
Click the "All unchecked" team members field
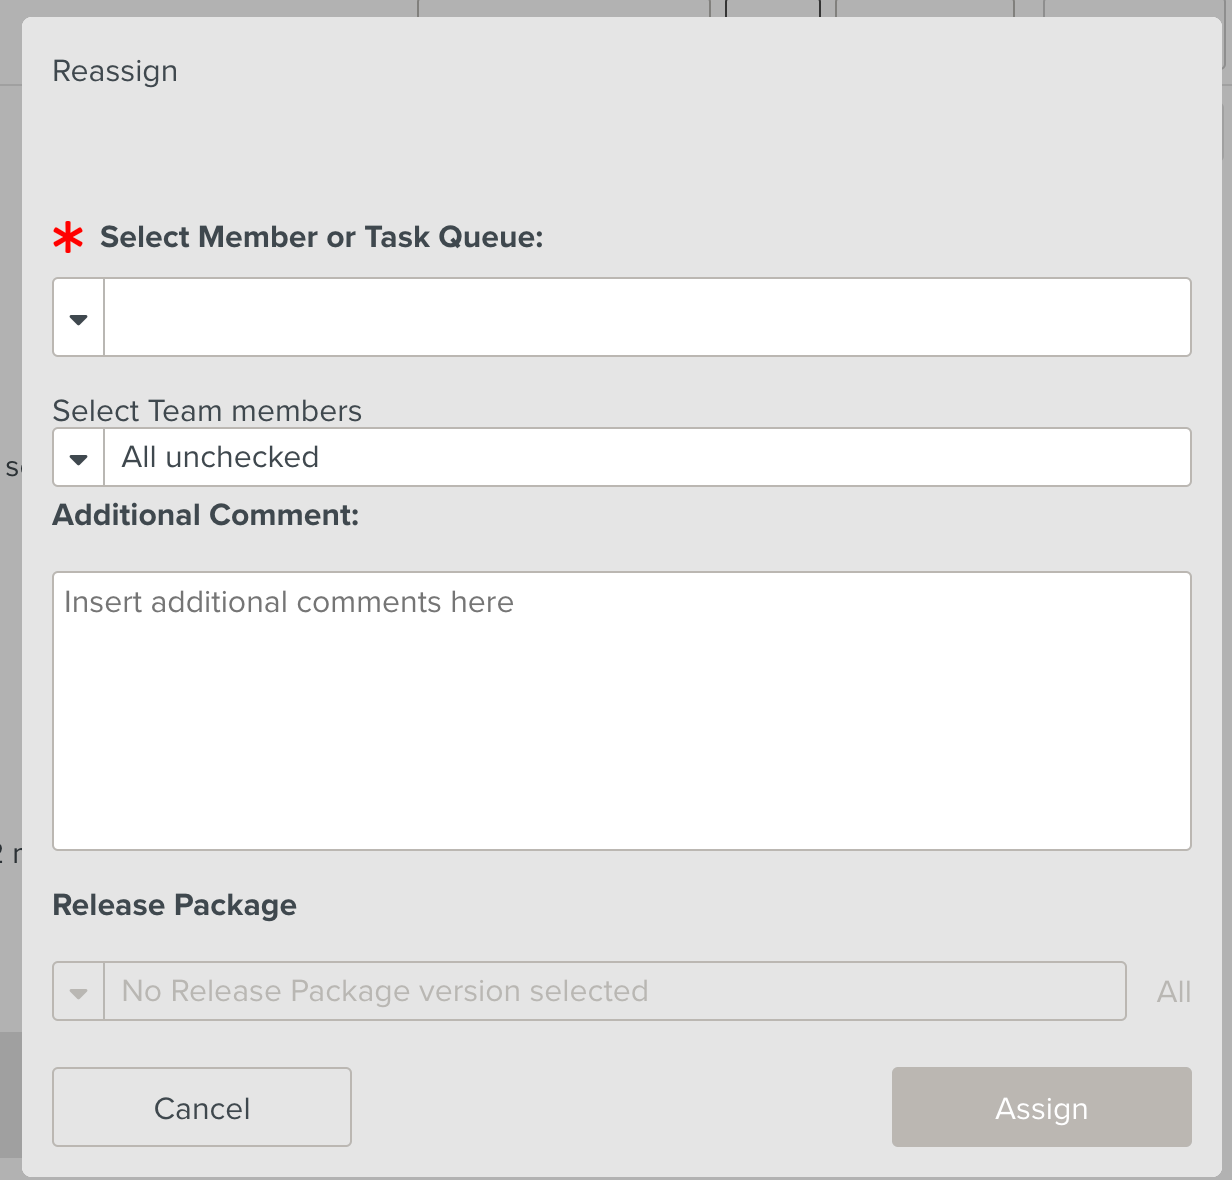click(646, 458)
